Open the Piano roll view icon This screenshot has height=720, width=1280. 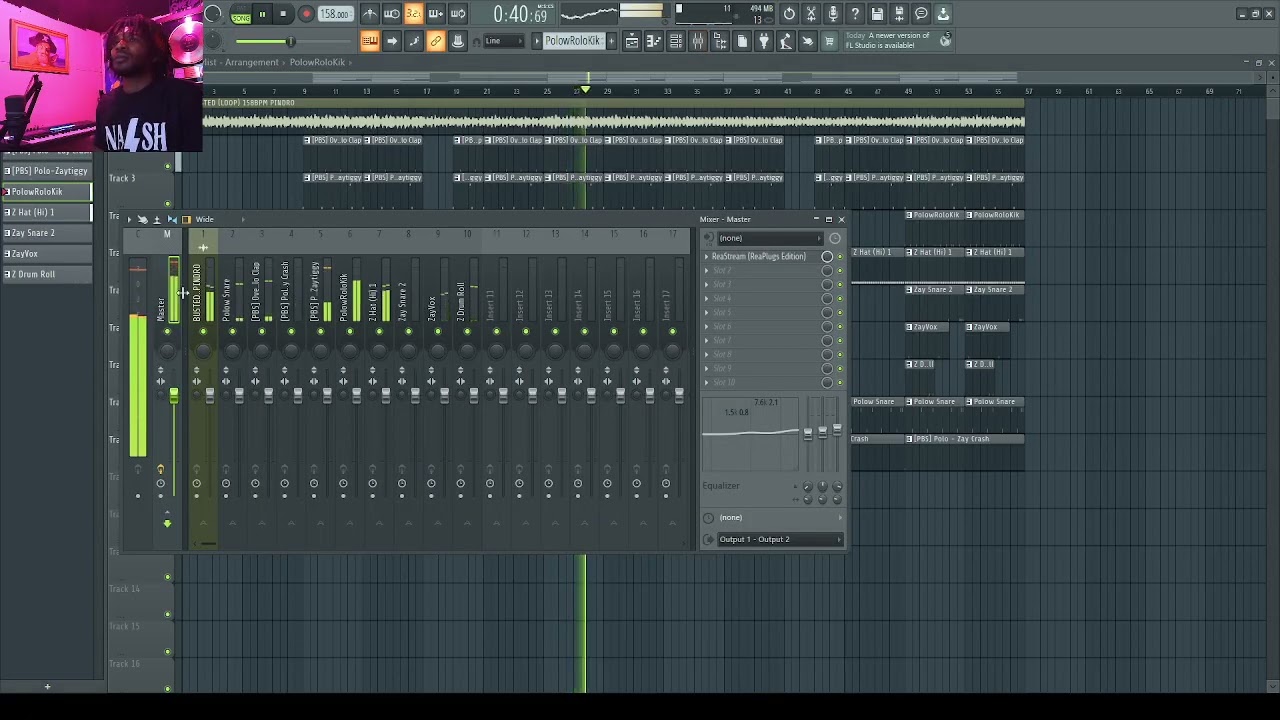click(654, 41)
